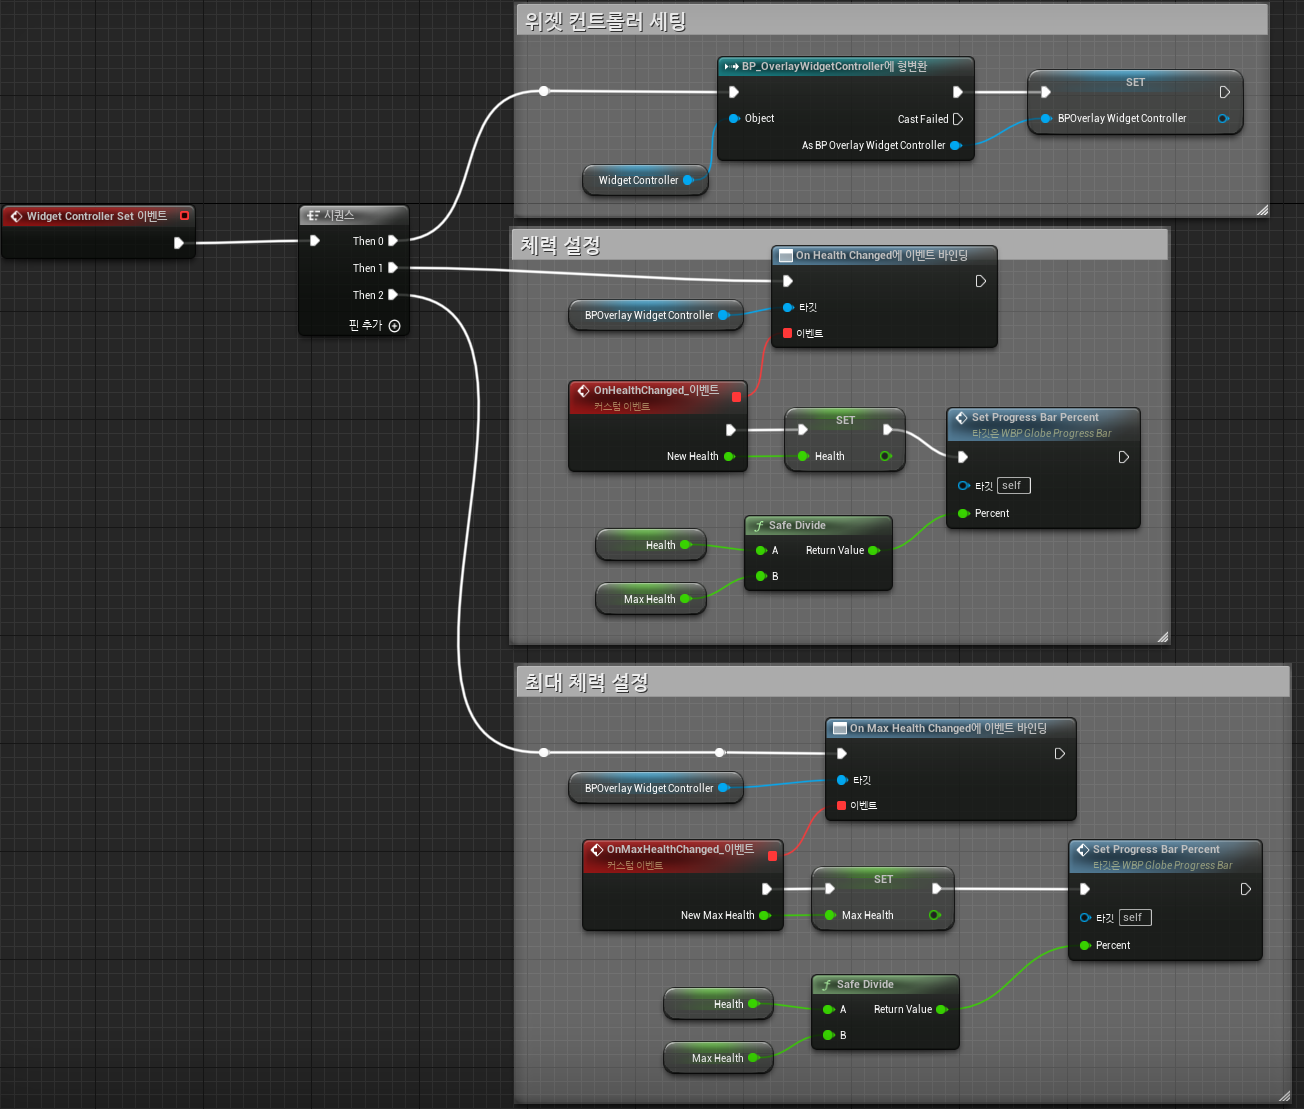Click the Safe Divide node title in 체력 설정

tap(797, 525)
